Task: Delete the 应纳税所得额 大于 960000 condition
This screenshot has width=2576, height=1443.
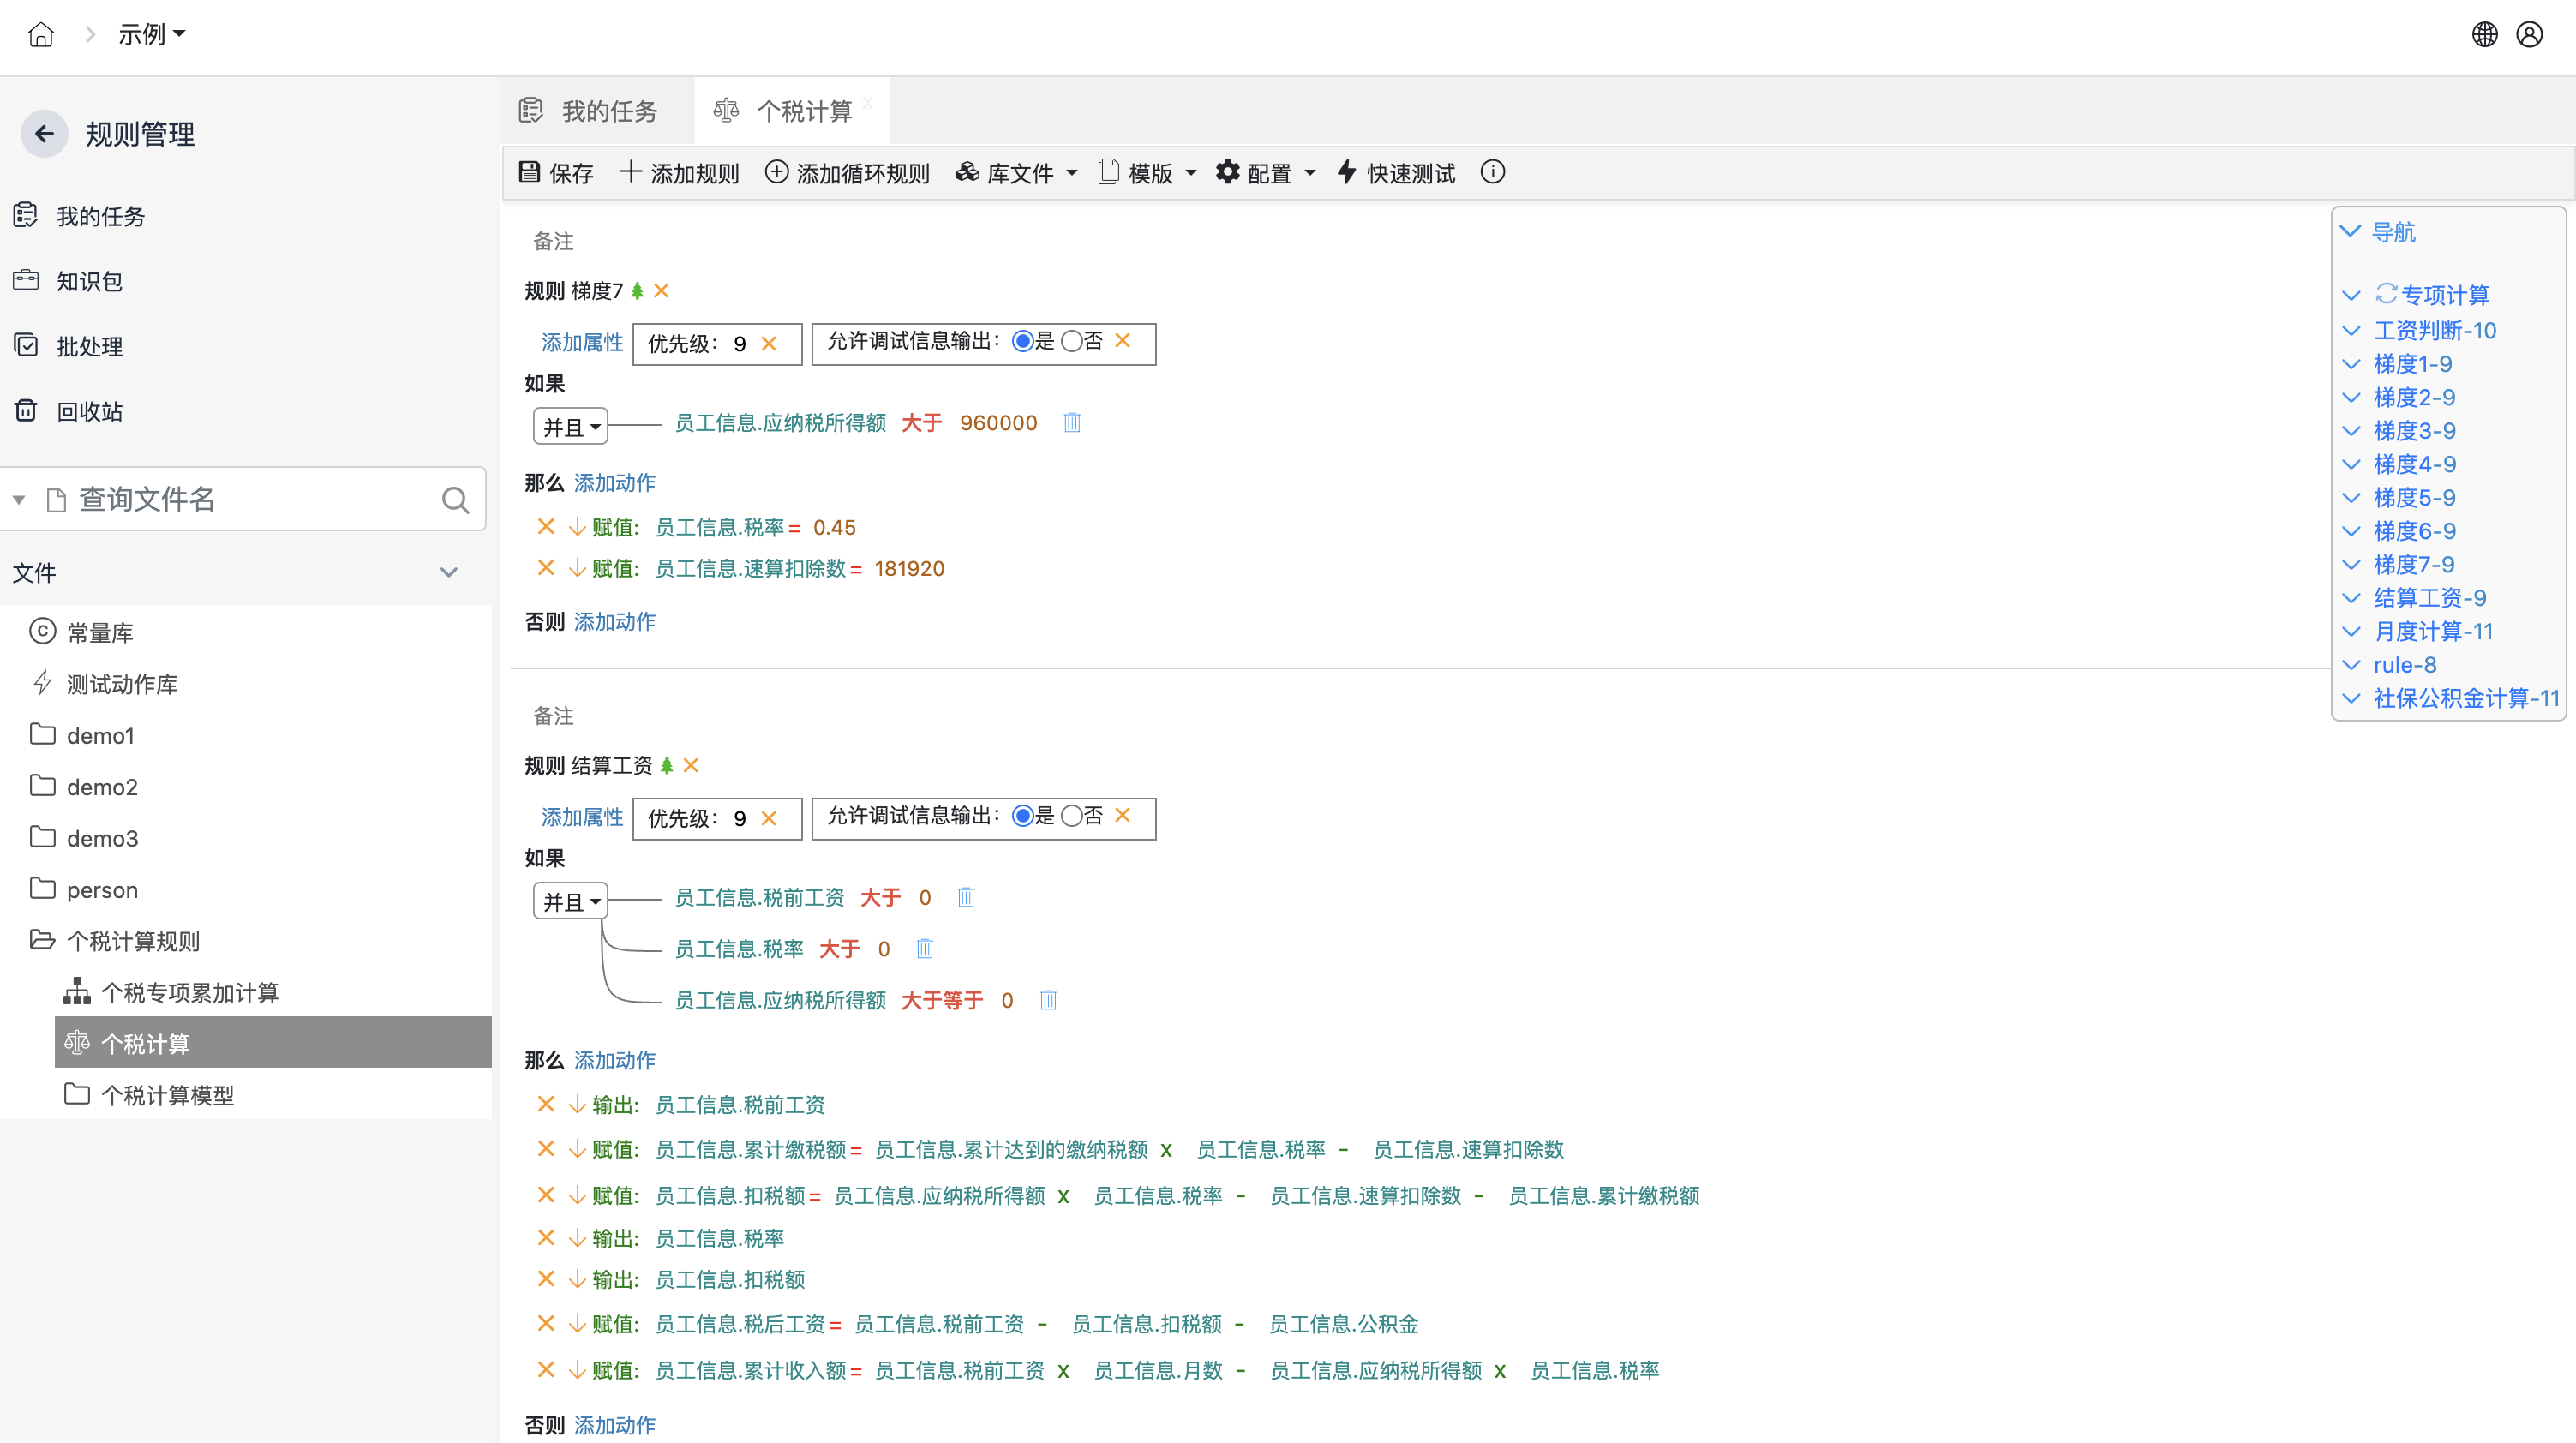Action: coord(1072,423)
